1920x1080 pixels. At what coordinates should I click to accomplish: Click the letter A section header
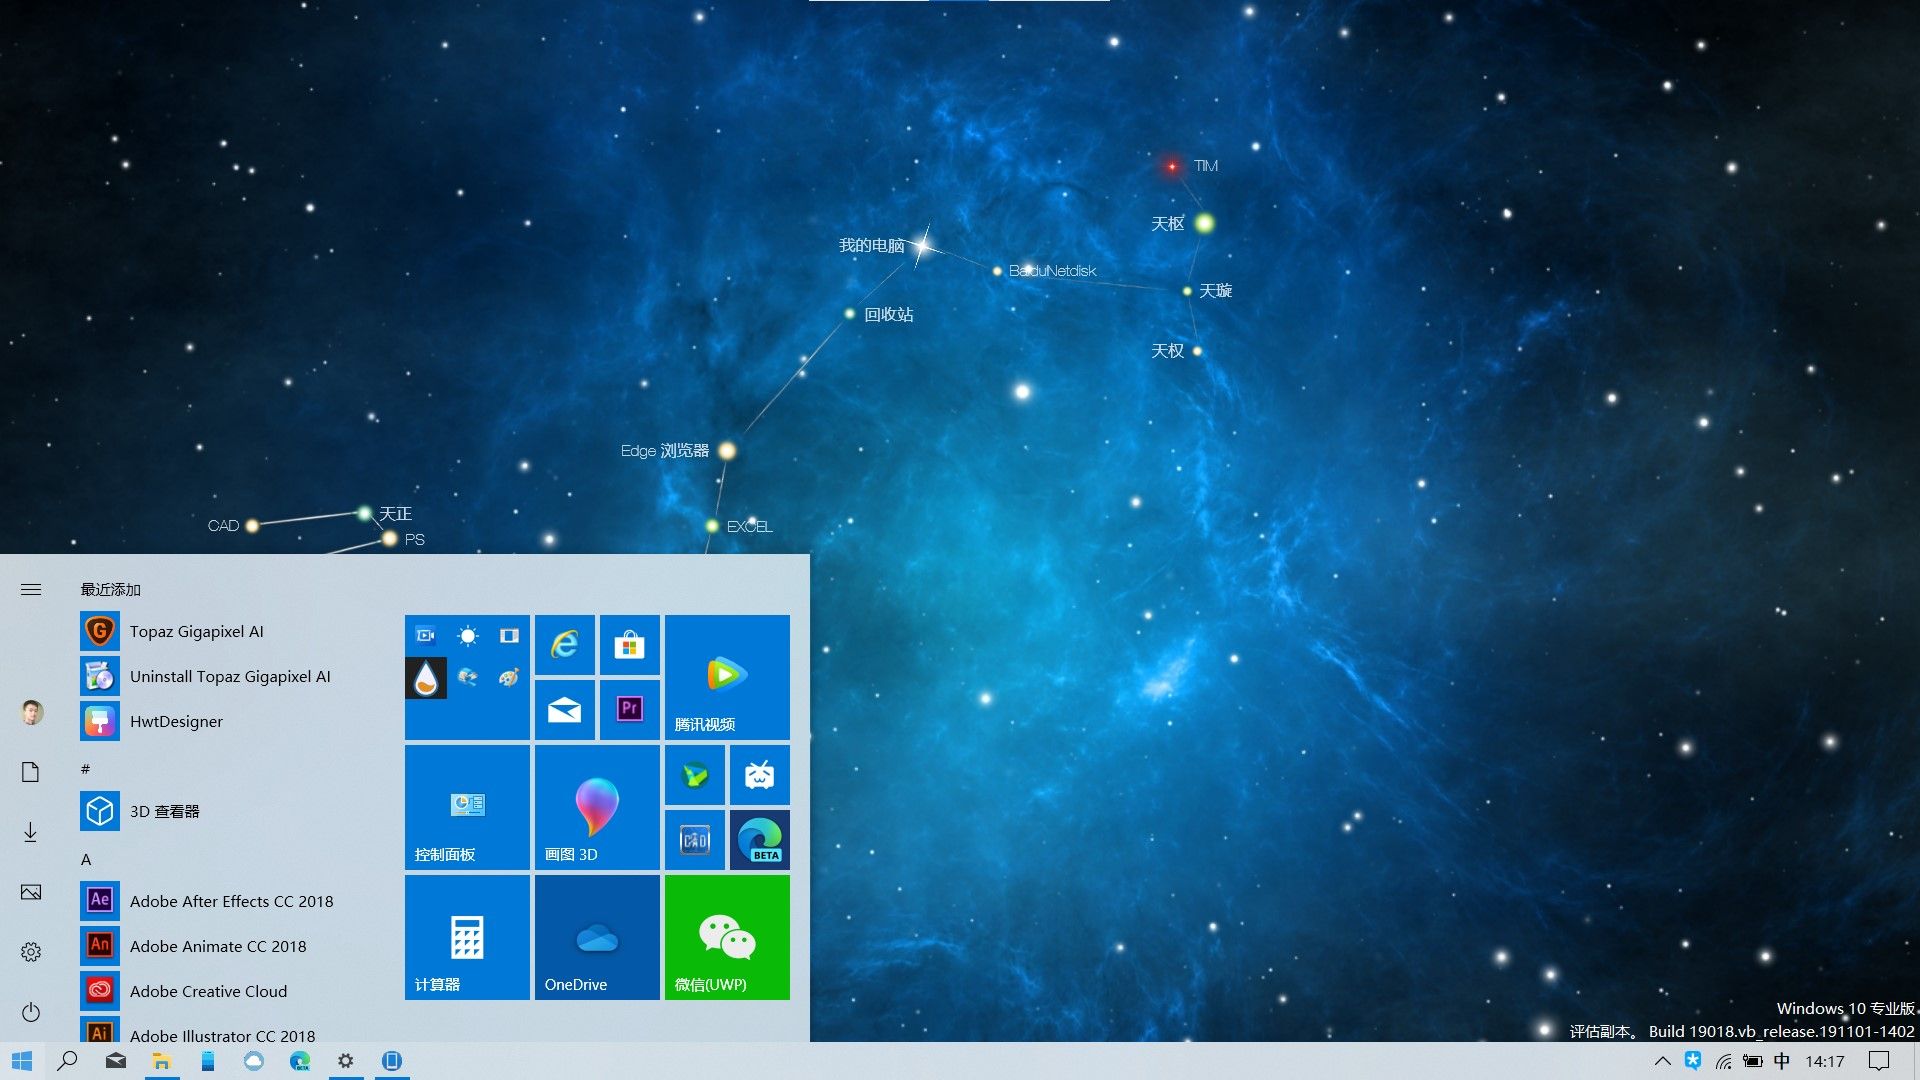pyautogui.click(x=86, y=859)
